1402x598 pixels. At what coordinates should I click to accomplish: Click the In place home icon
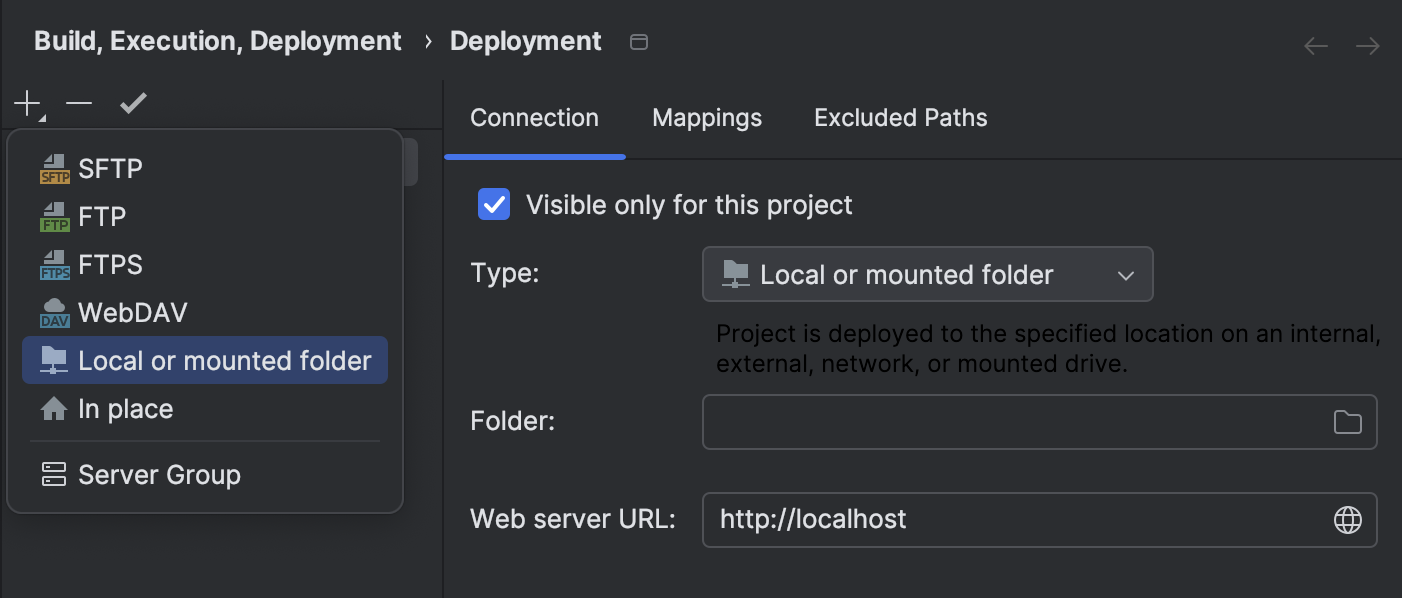coord(53,408)
